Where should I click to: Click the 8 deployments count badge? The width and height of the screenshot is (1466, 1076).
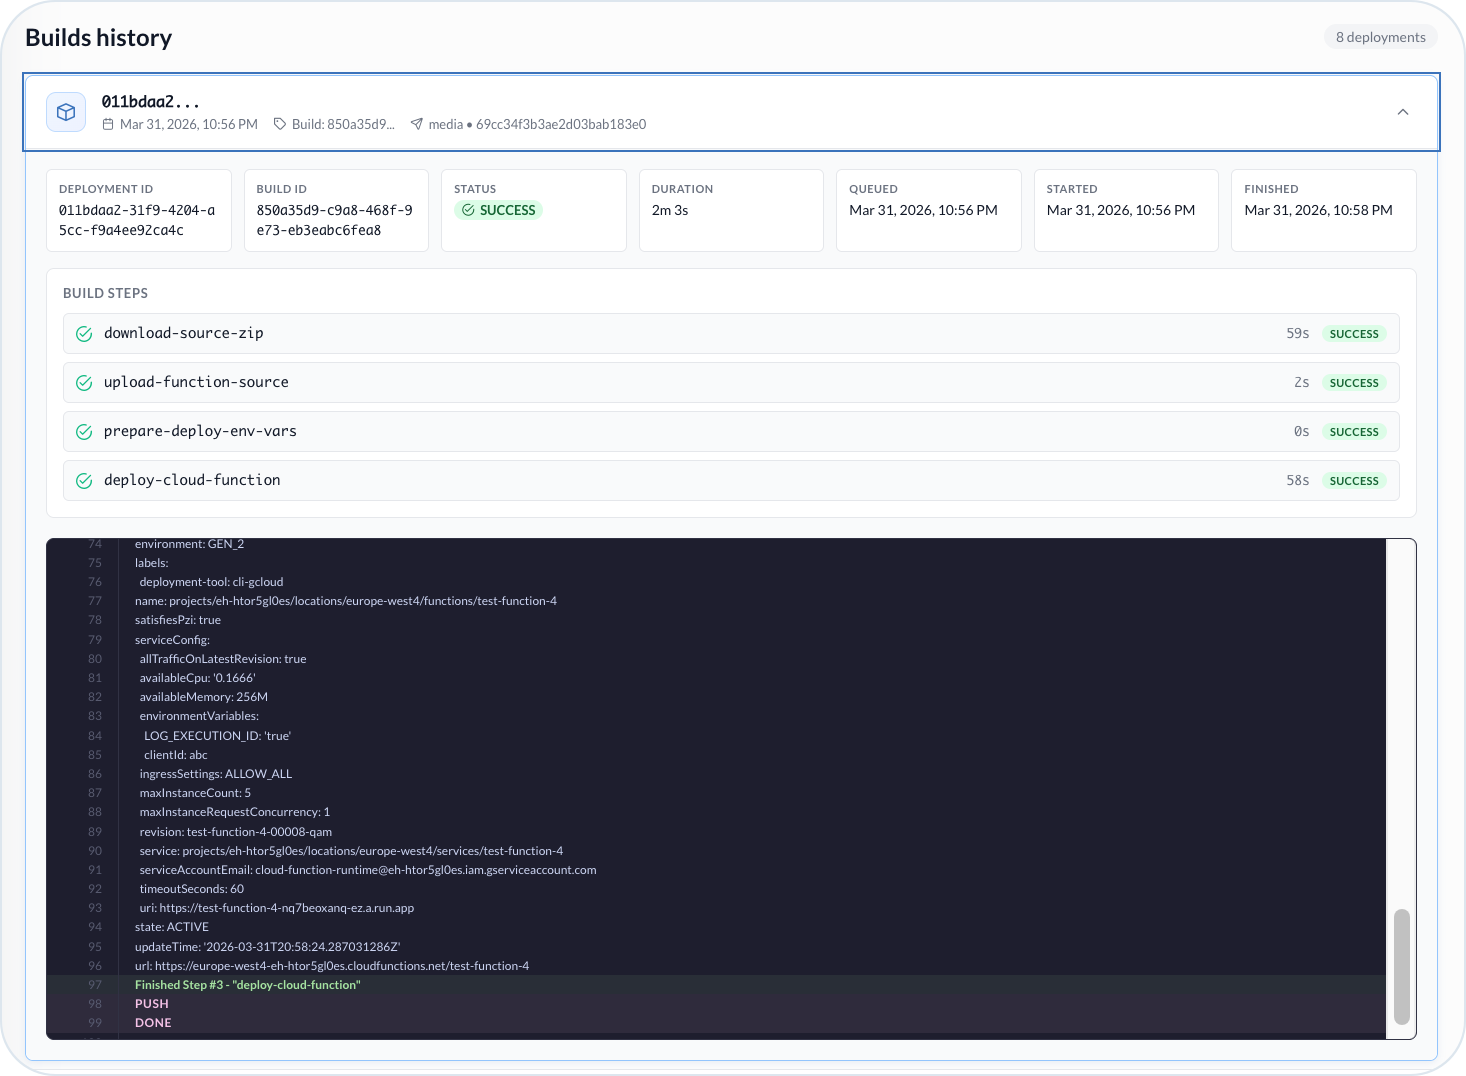(x=1380, y=37)
